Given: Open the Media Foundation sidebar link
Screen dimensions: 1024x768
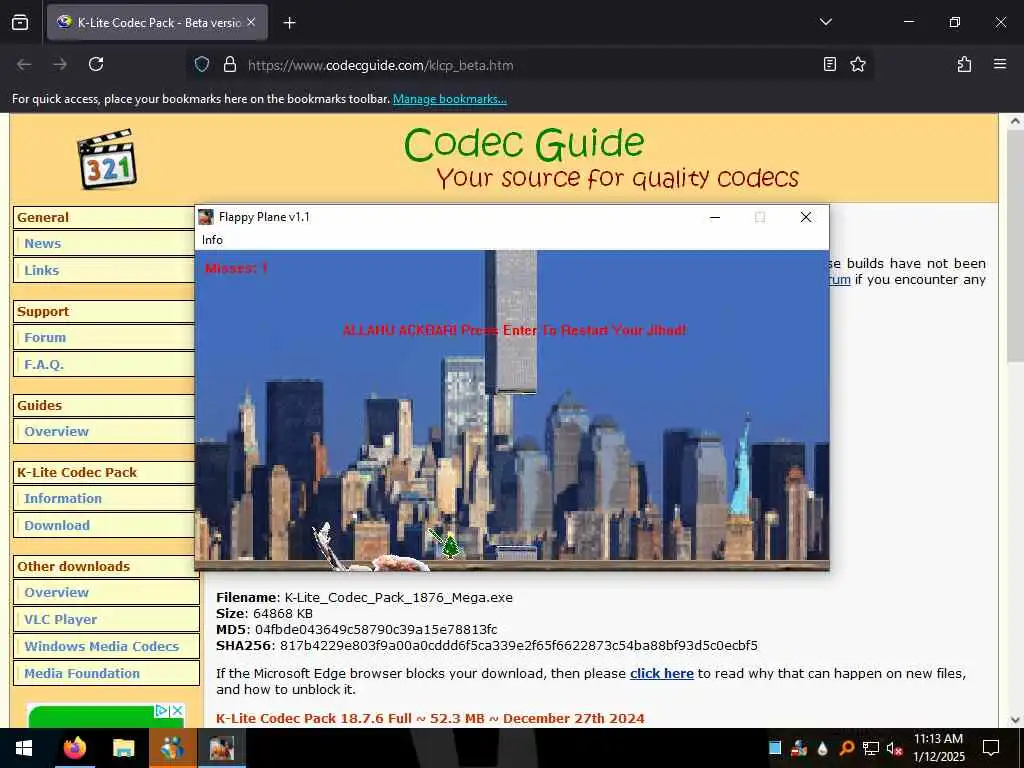Looking at the screenshot, I should point(82,673).
